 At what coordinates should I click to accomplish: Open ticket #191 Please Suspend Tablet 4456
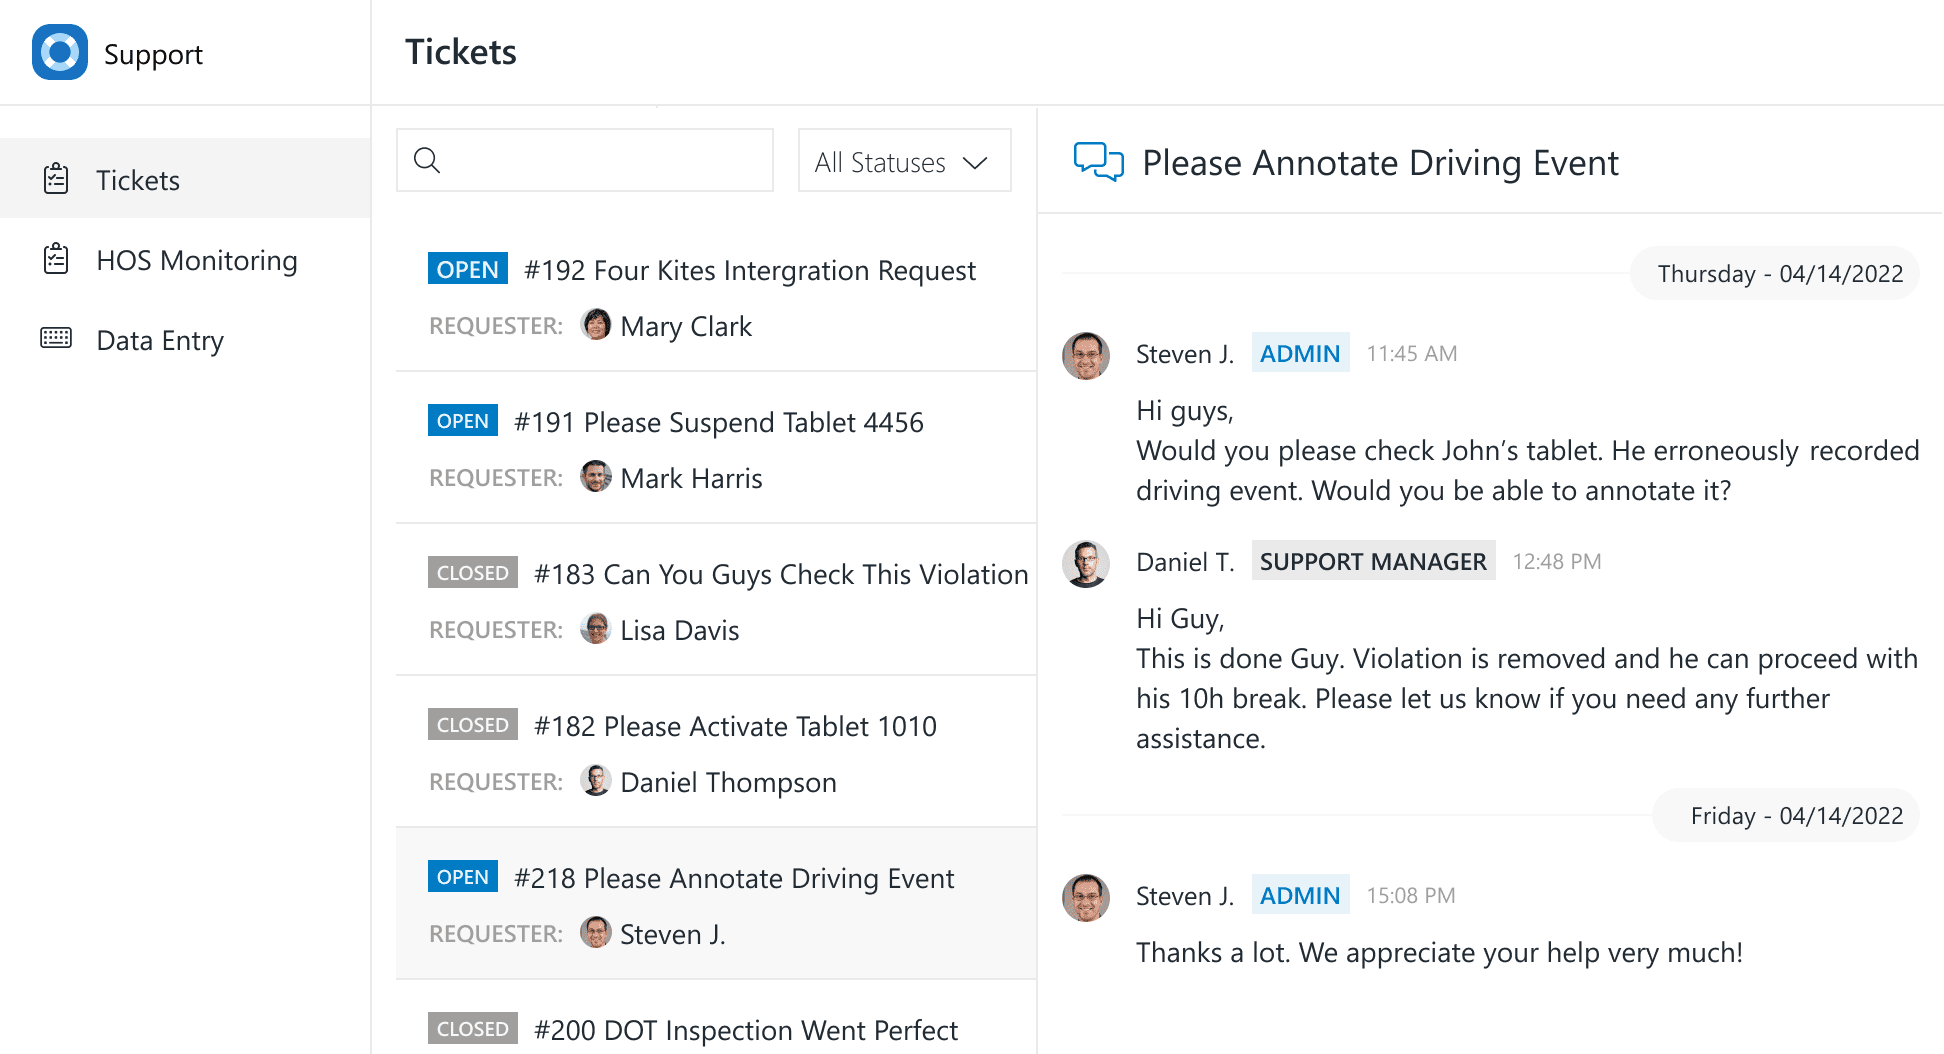coord(716,448)
